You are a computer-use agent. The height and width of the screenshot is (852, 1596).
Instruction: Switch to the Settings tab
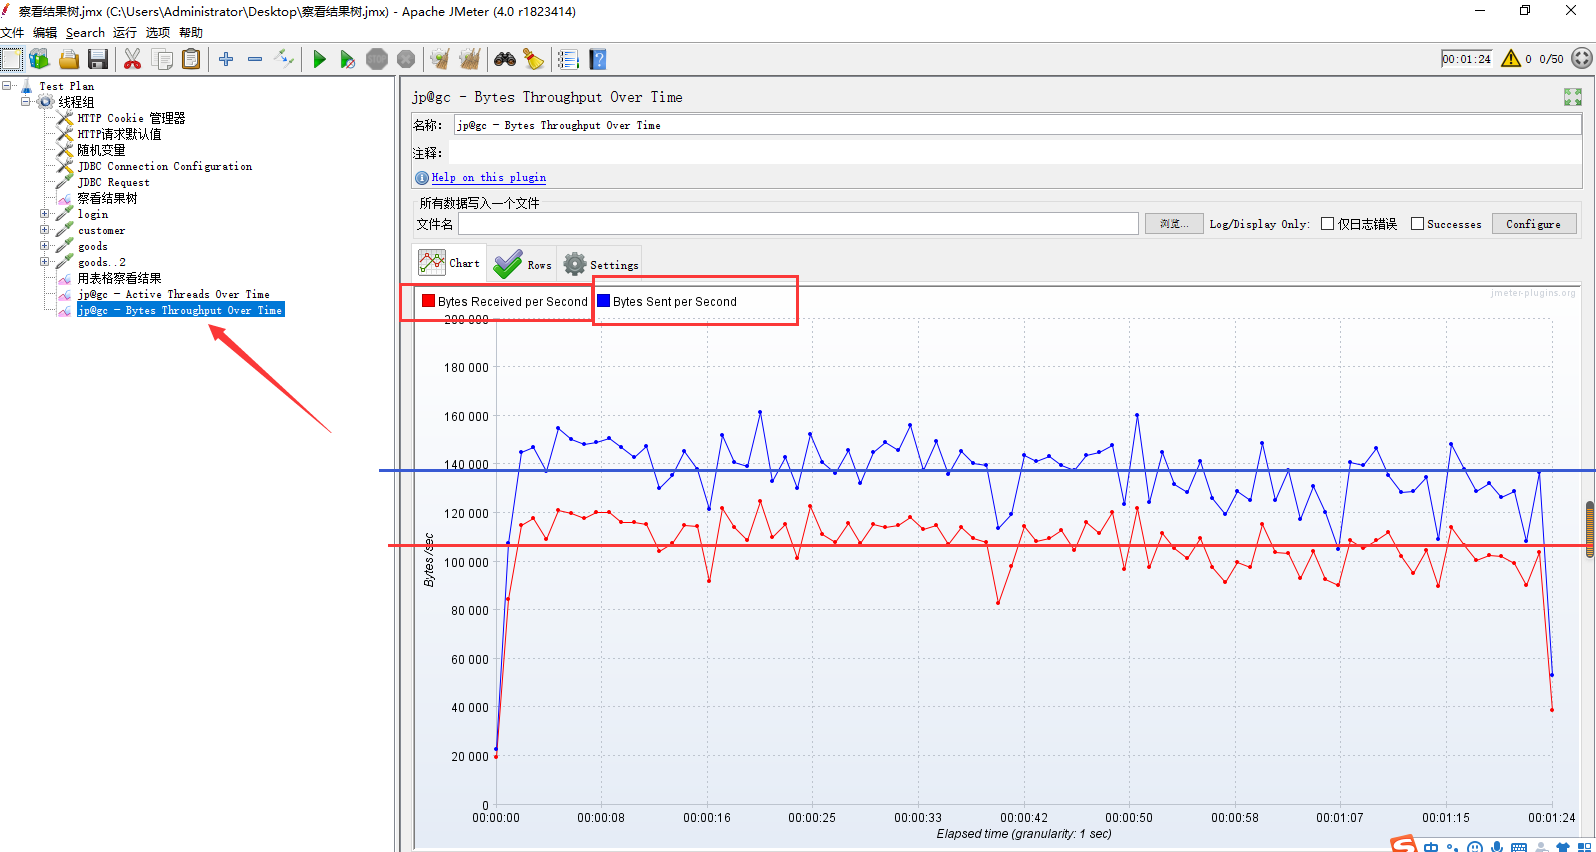click(600, 264)
